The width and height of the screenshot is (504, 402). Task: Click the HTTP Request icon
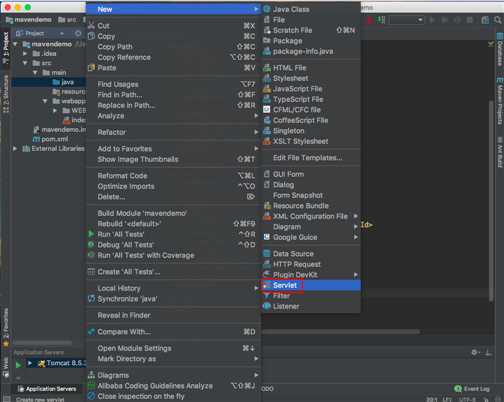click(267, 264)
